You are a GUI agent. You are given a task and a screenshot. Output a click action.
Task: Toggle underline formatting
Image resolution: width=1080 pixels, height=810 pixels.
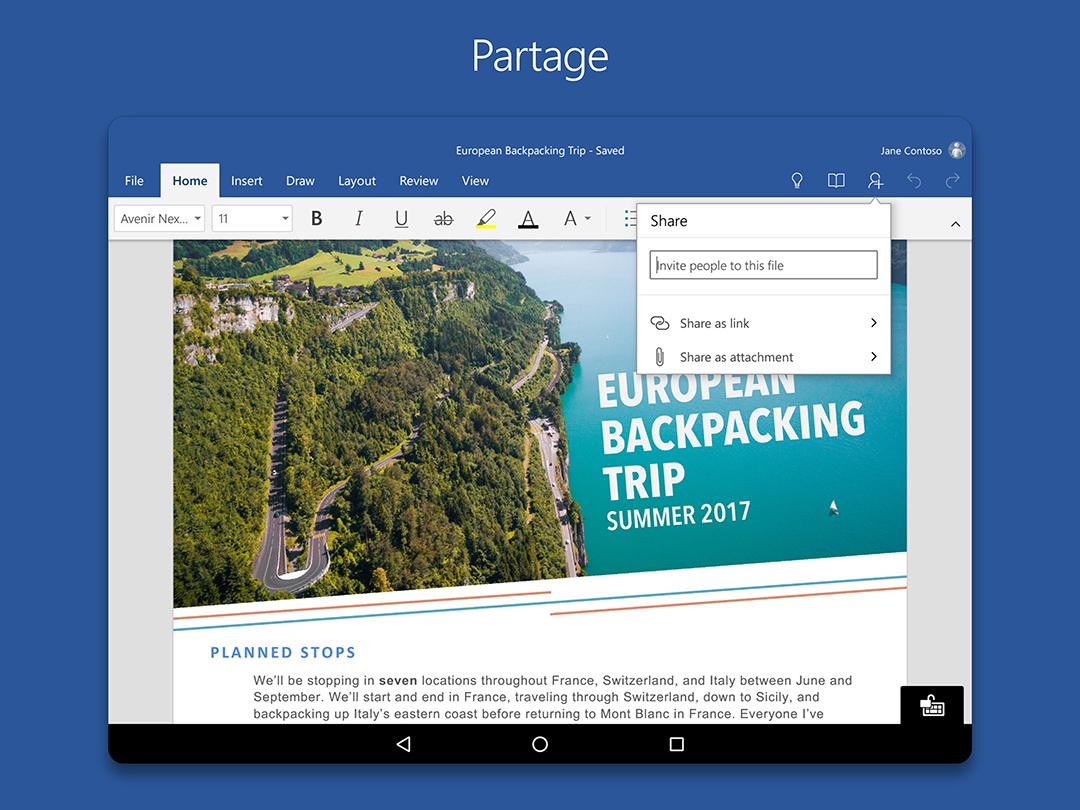tap(401, 218)
